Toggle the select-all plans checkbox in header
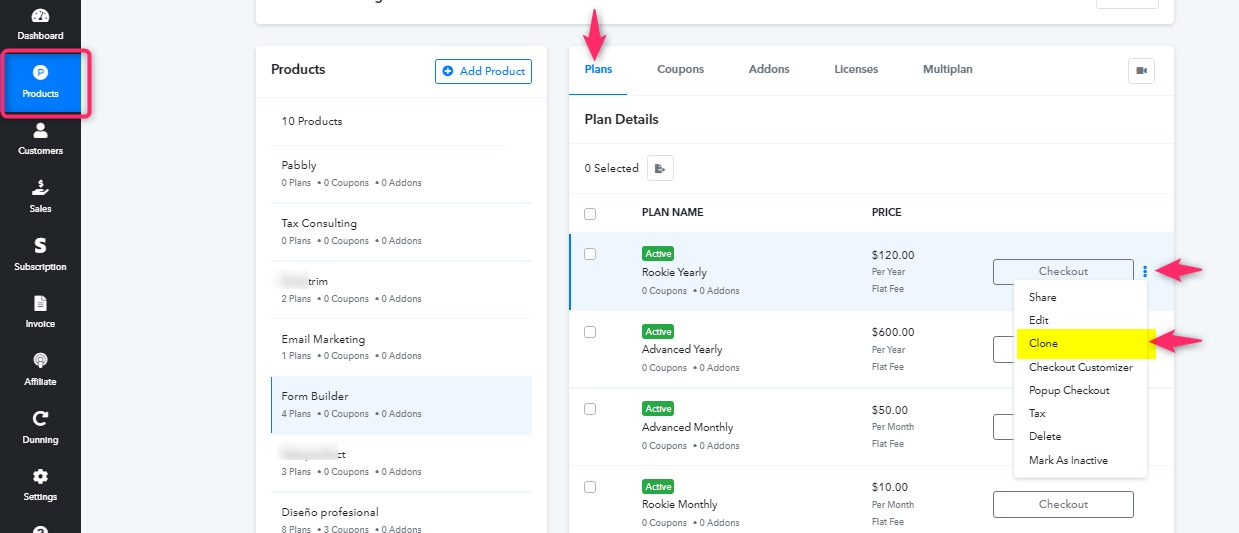This screenshot has height=533, width=1239. tap(590, 214)
